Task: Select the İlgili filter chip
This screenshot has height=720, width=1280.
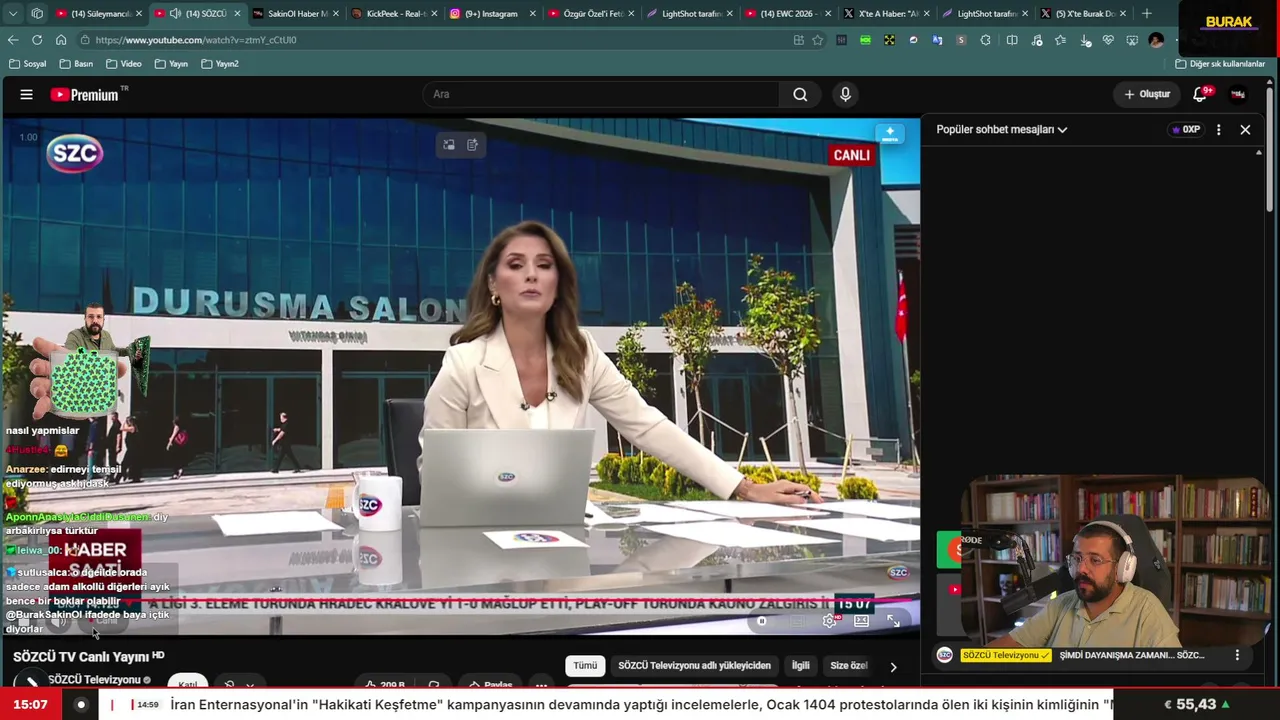Action: tap(801, 666)
